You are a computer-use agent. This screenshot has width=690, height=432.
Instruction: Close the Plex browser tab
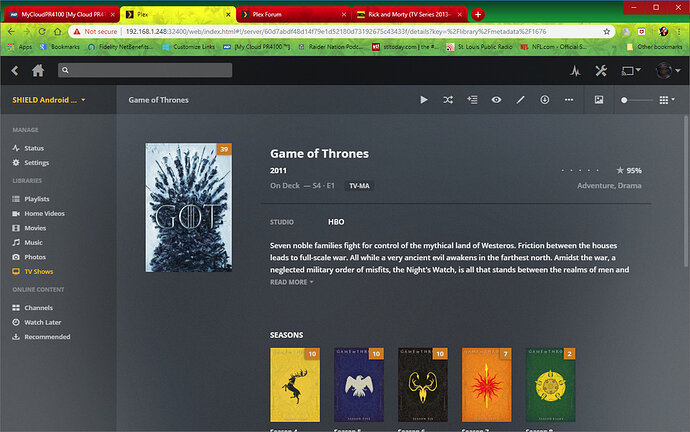coord(228,15)
